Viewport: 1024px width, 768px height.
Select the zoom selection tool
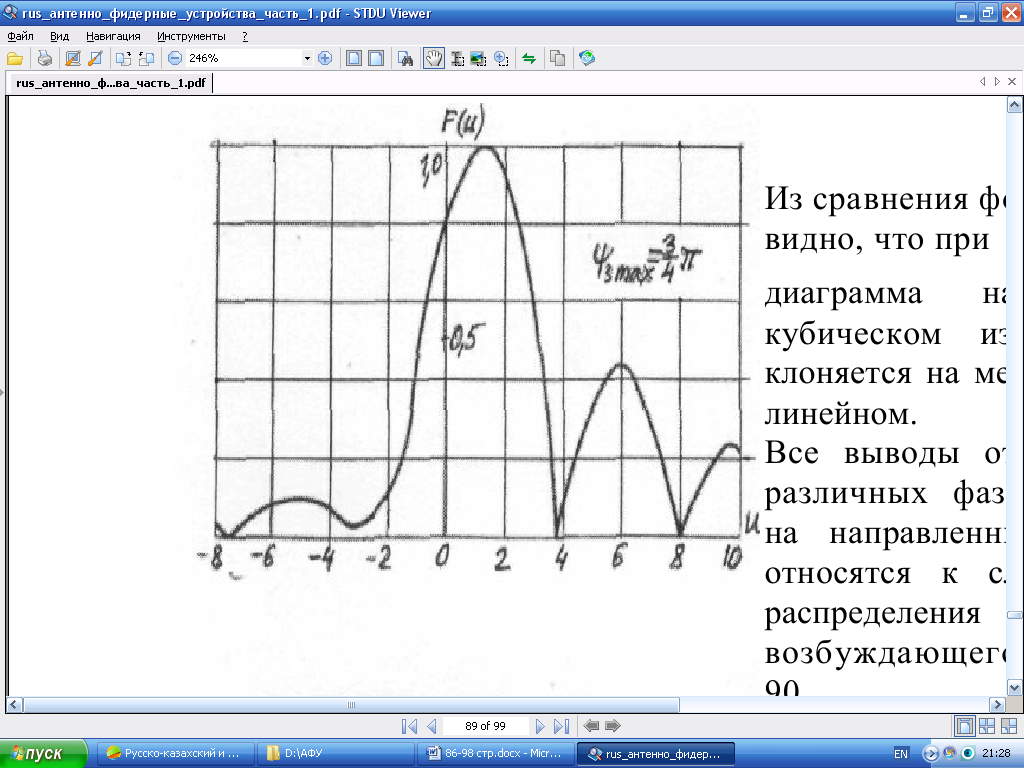[x=501, y=59]
